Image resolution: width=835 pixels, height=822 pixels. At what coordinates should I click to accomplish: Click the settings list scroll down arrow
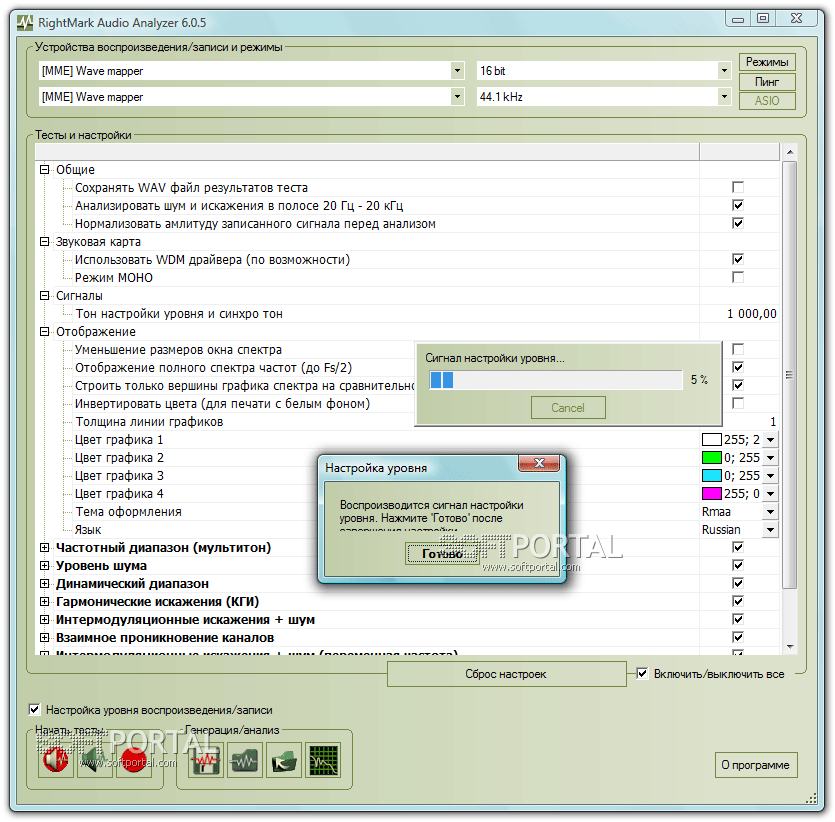coord(790,647)
